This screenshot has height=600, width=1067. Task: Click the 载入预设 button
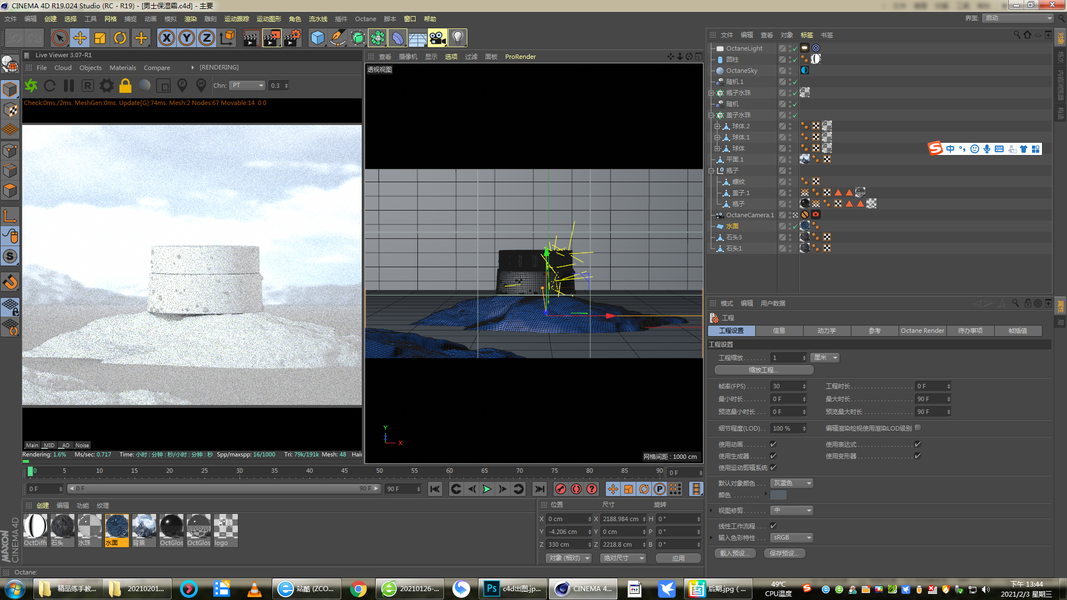[734, 553]
